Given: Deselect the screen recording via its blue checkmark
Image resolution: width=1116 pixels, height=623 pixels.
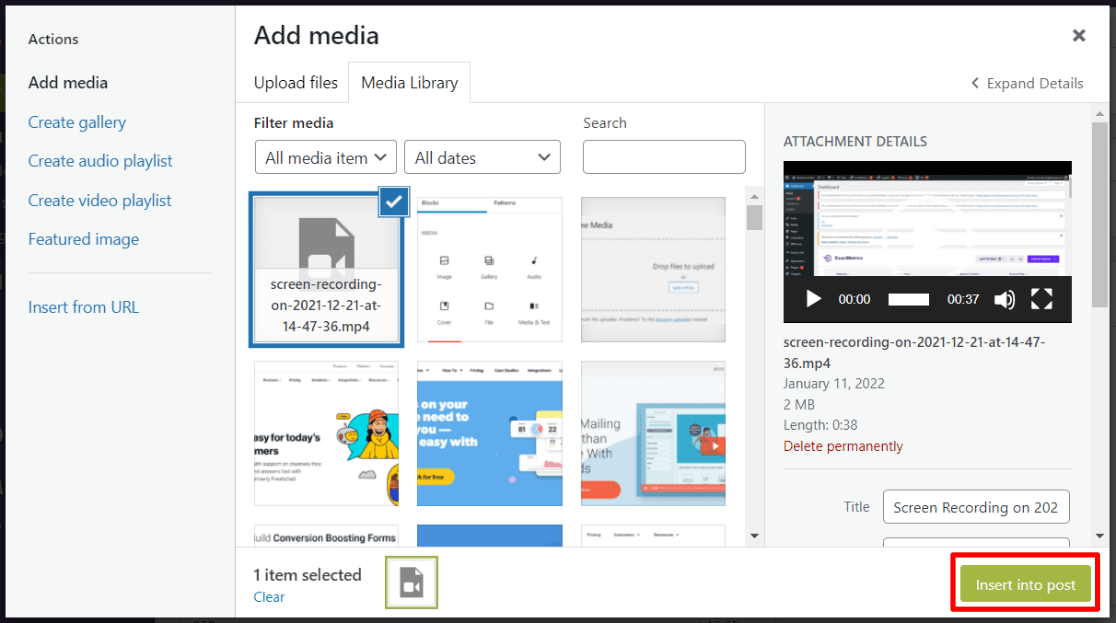Looking at the screenshot, I should 393,202.
